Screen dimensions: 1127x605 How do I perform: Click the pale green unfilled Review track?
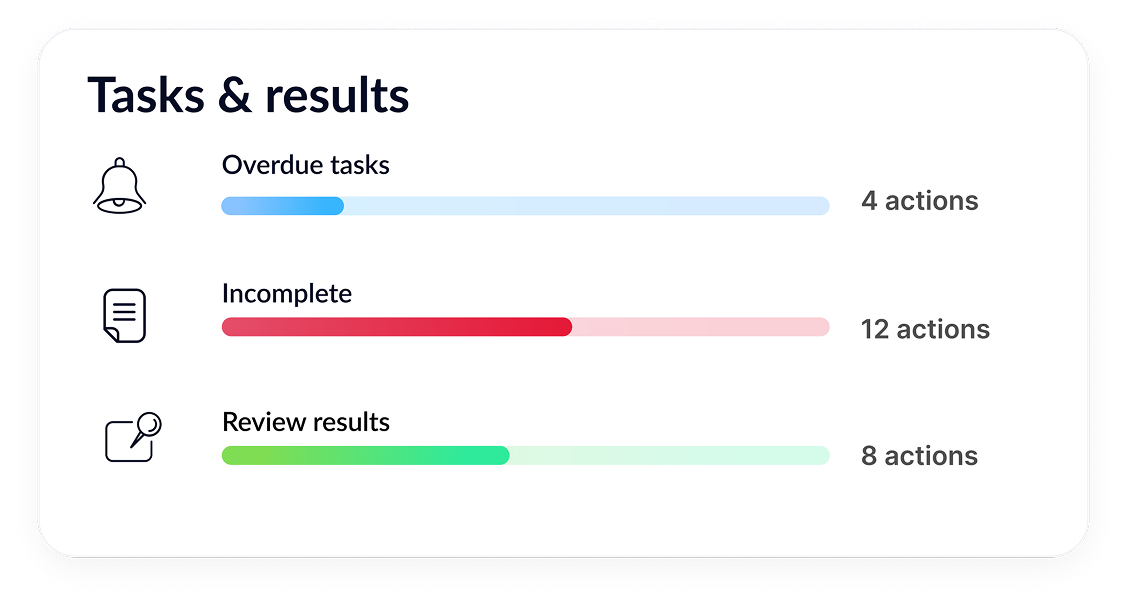(x=669, y=456)
